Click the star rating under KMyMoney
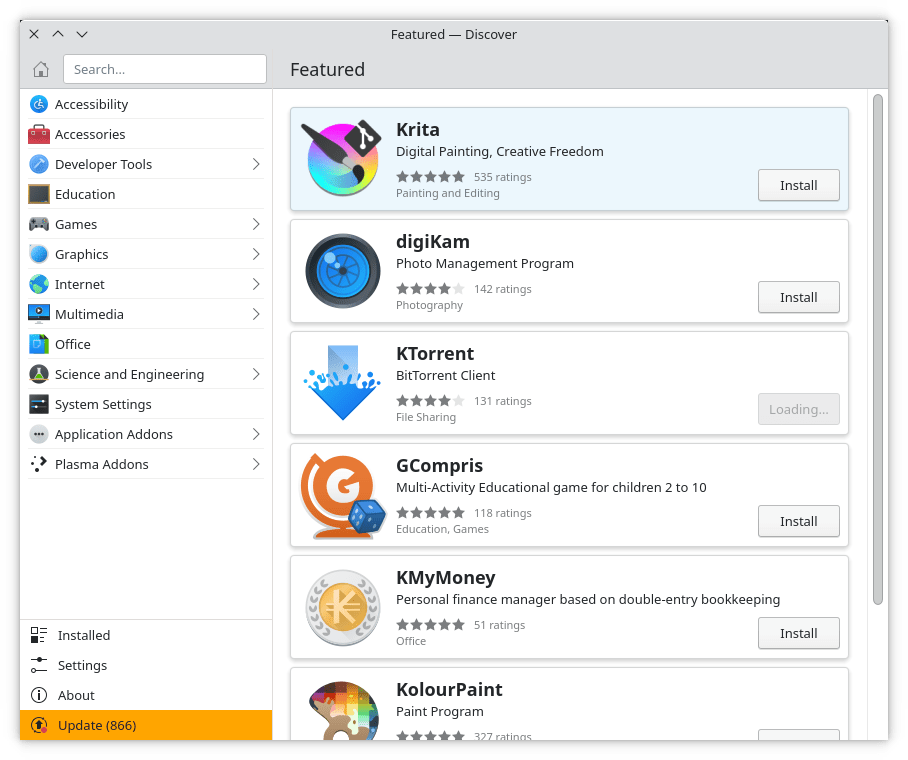Screen dimensions: 908x760 (430, 624)
